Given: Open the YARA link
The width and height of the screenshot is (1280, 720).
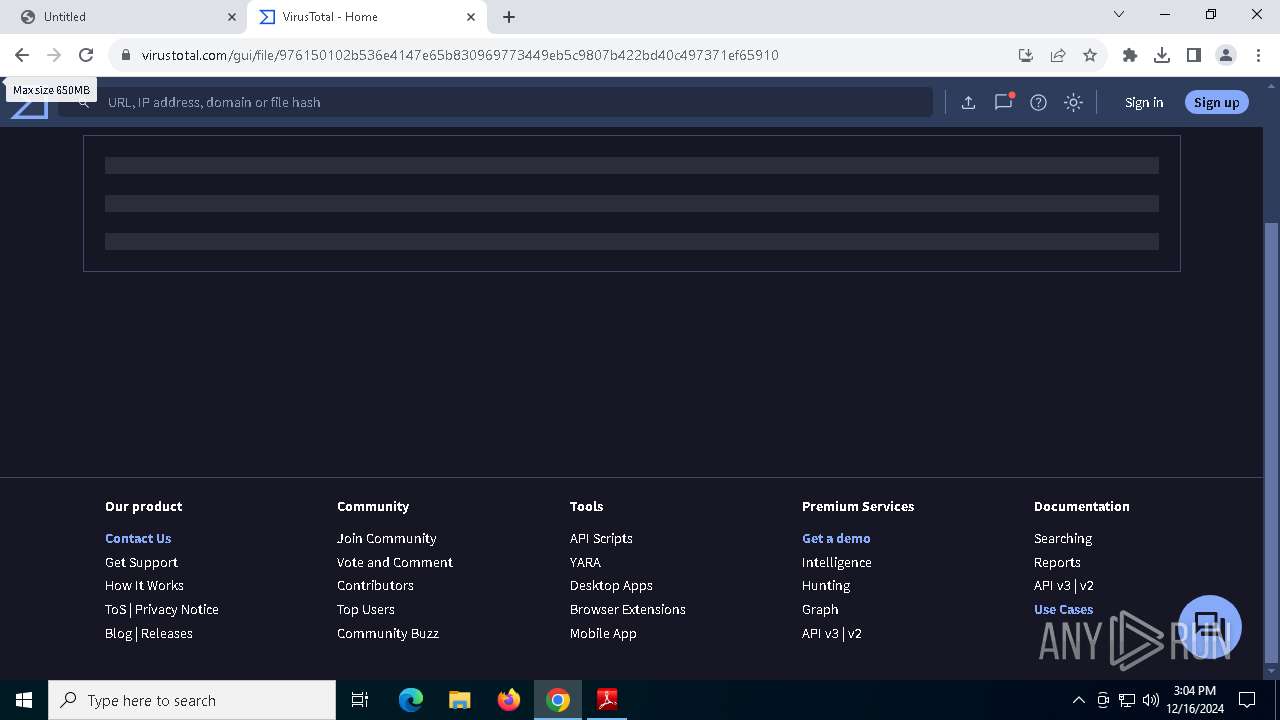Looking at the screenshot, I should coord(585,562).
